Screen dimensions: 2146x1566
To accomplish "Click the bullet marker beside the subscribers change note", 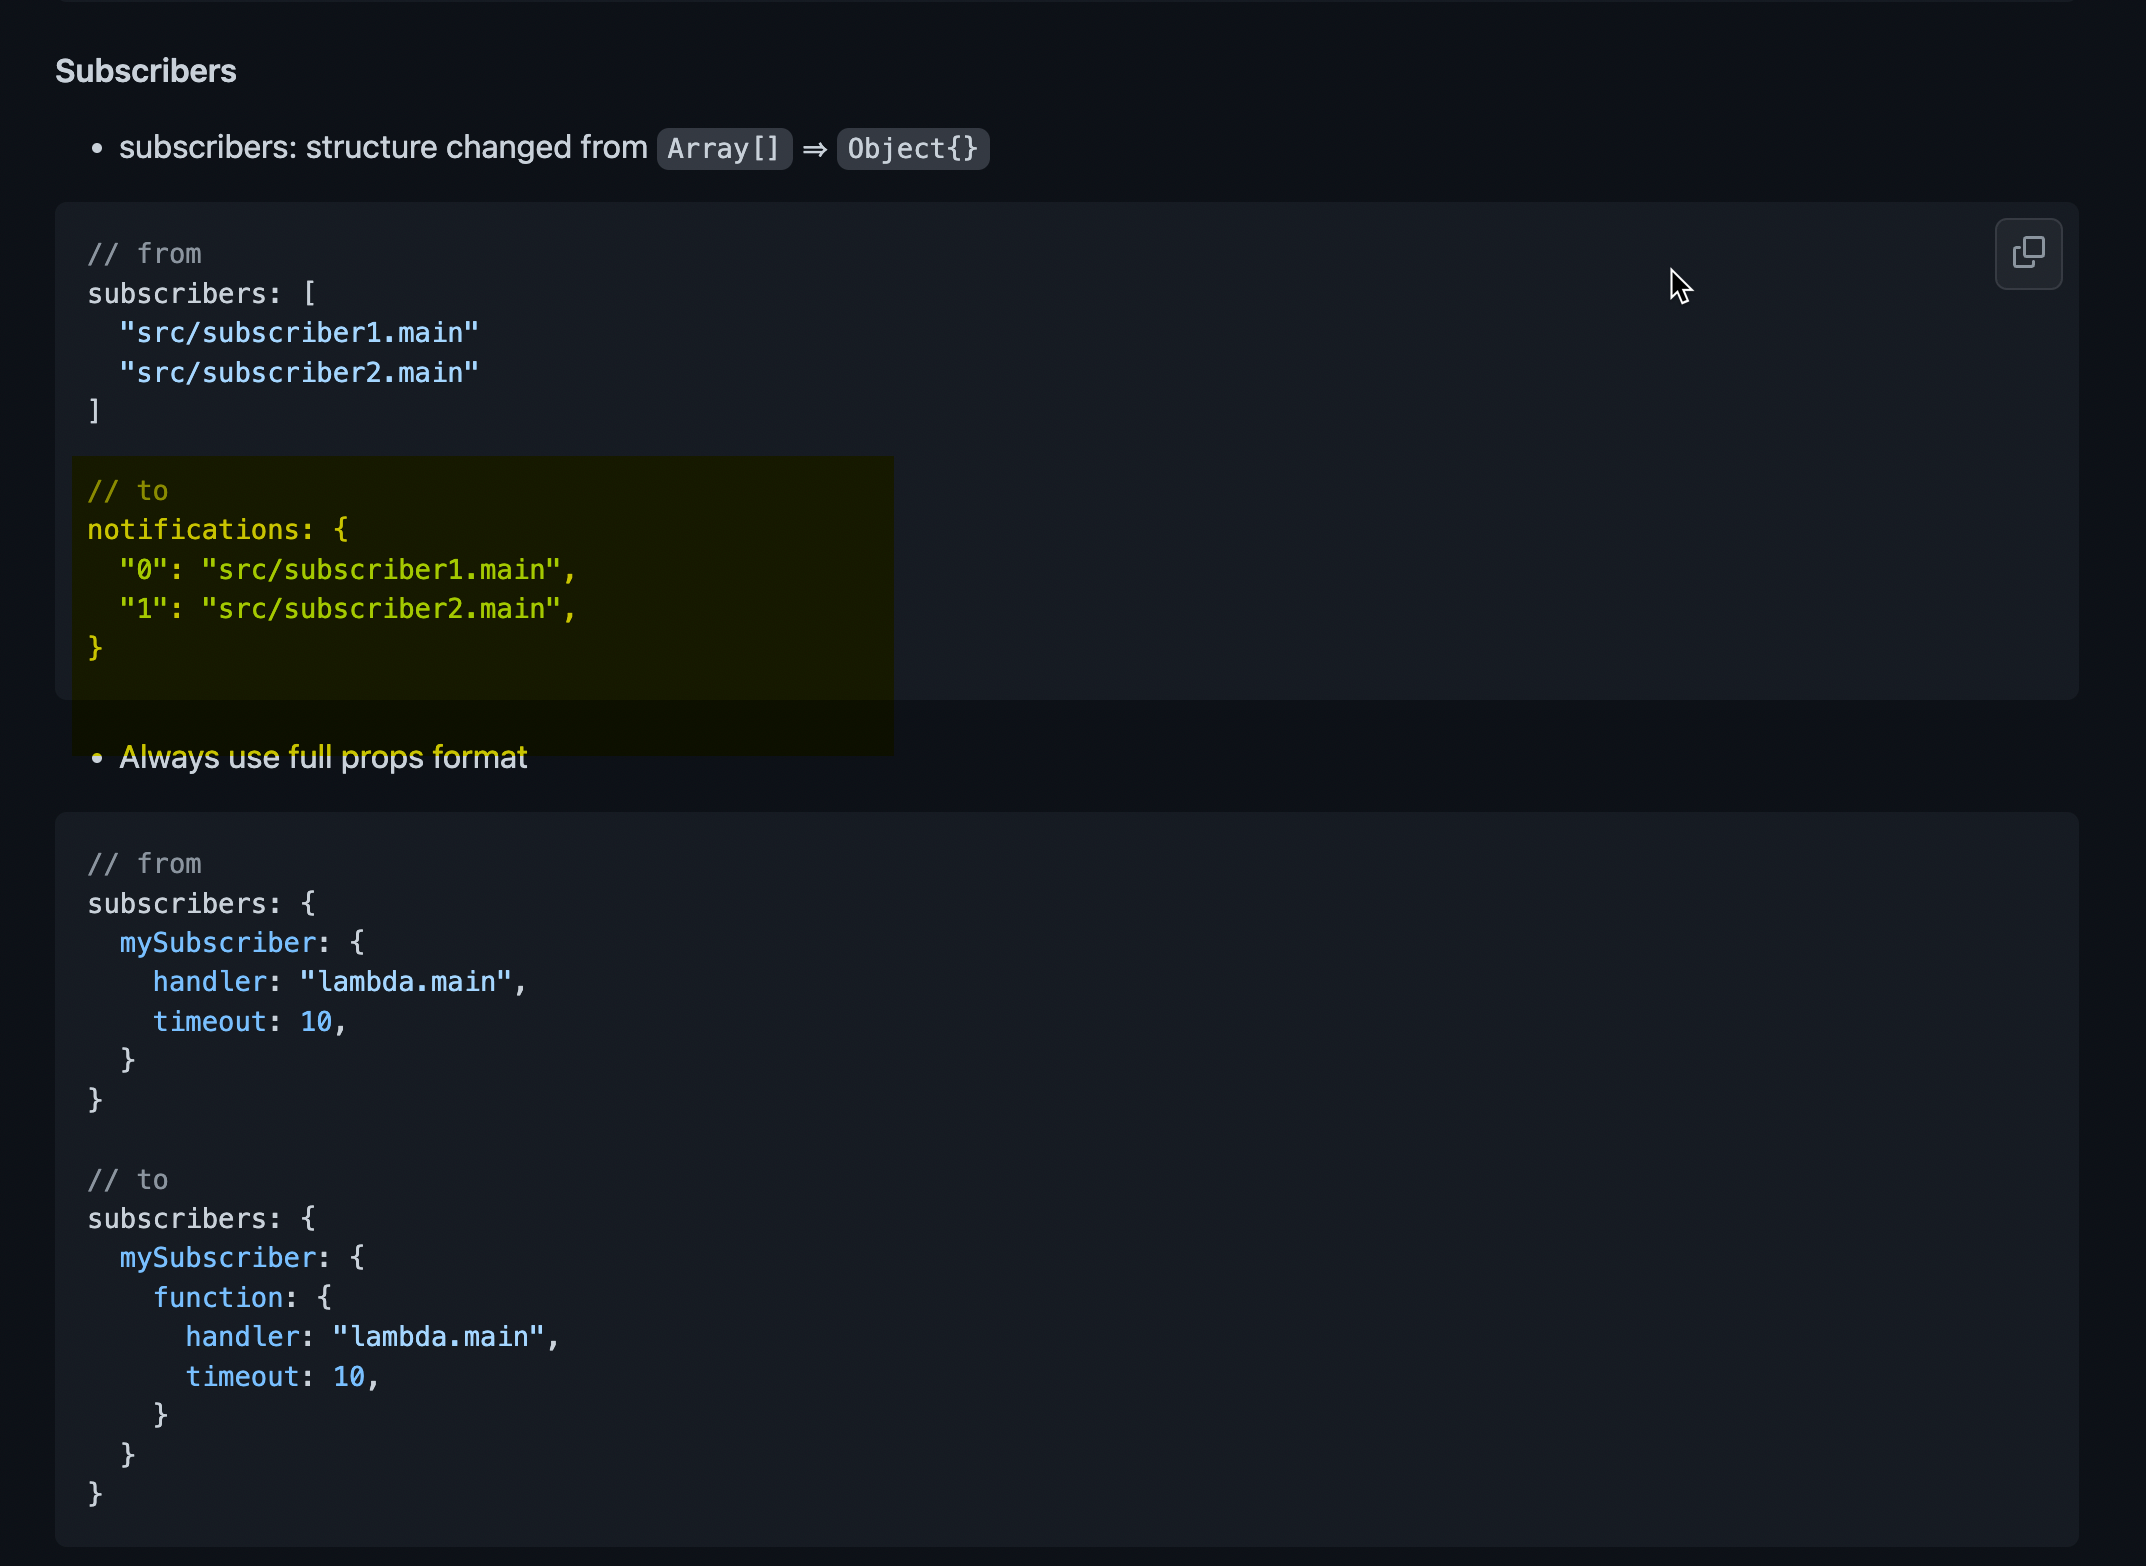I will coord(97,148).
